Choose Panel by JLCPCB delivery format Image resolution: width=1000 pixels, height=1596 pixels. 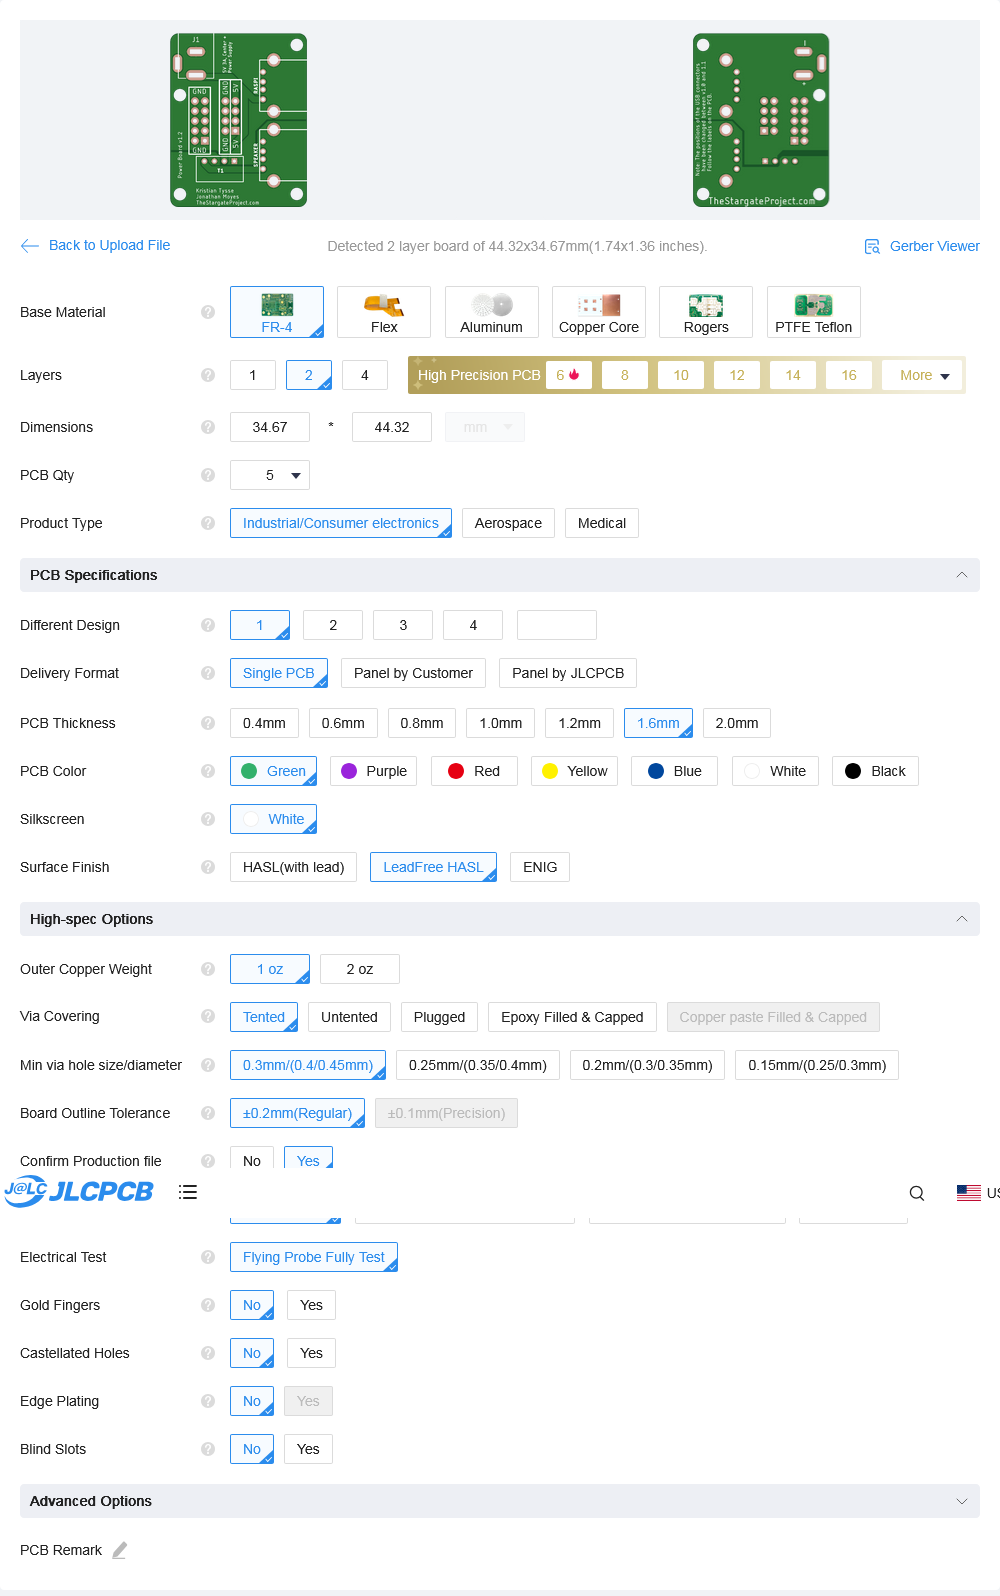pyautogui.click(x=568, y=673)
